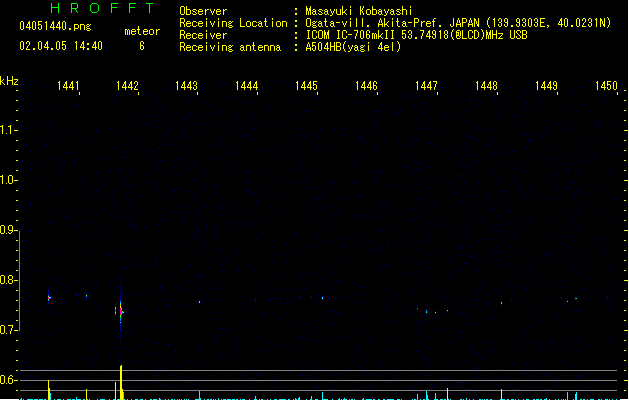Click the 0.7 frequency axis label
Image resolution: width=629 pixels, height=400 pixels.
coord(7,330)
